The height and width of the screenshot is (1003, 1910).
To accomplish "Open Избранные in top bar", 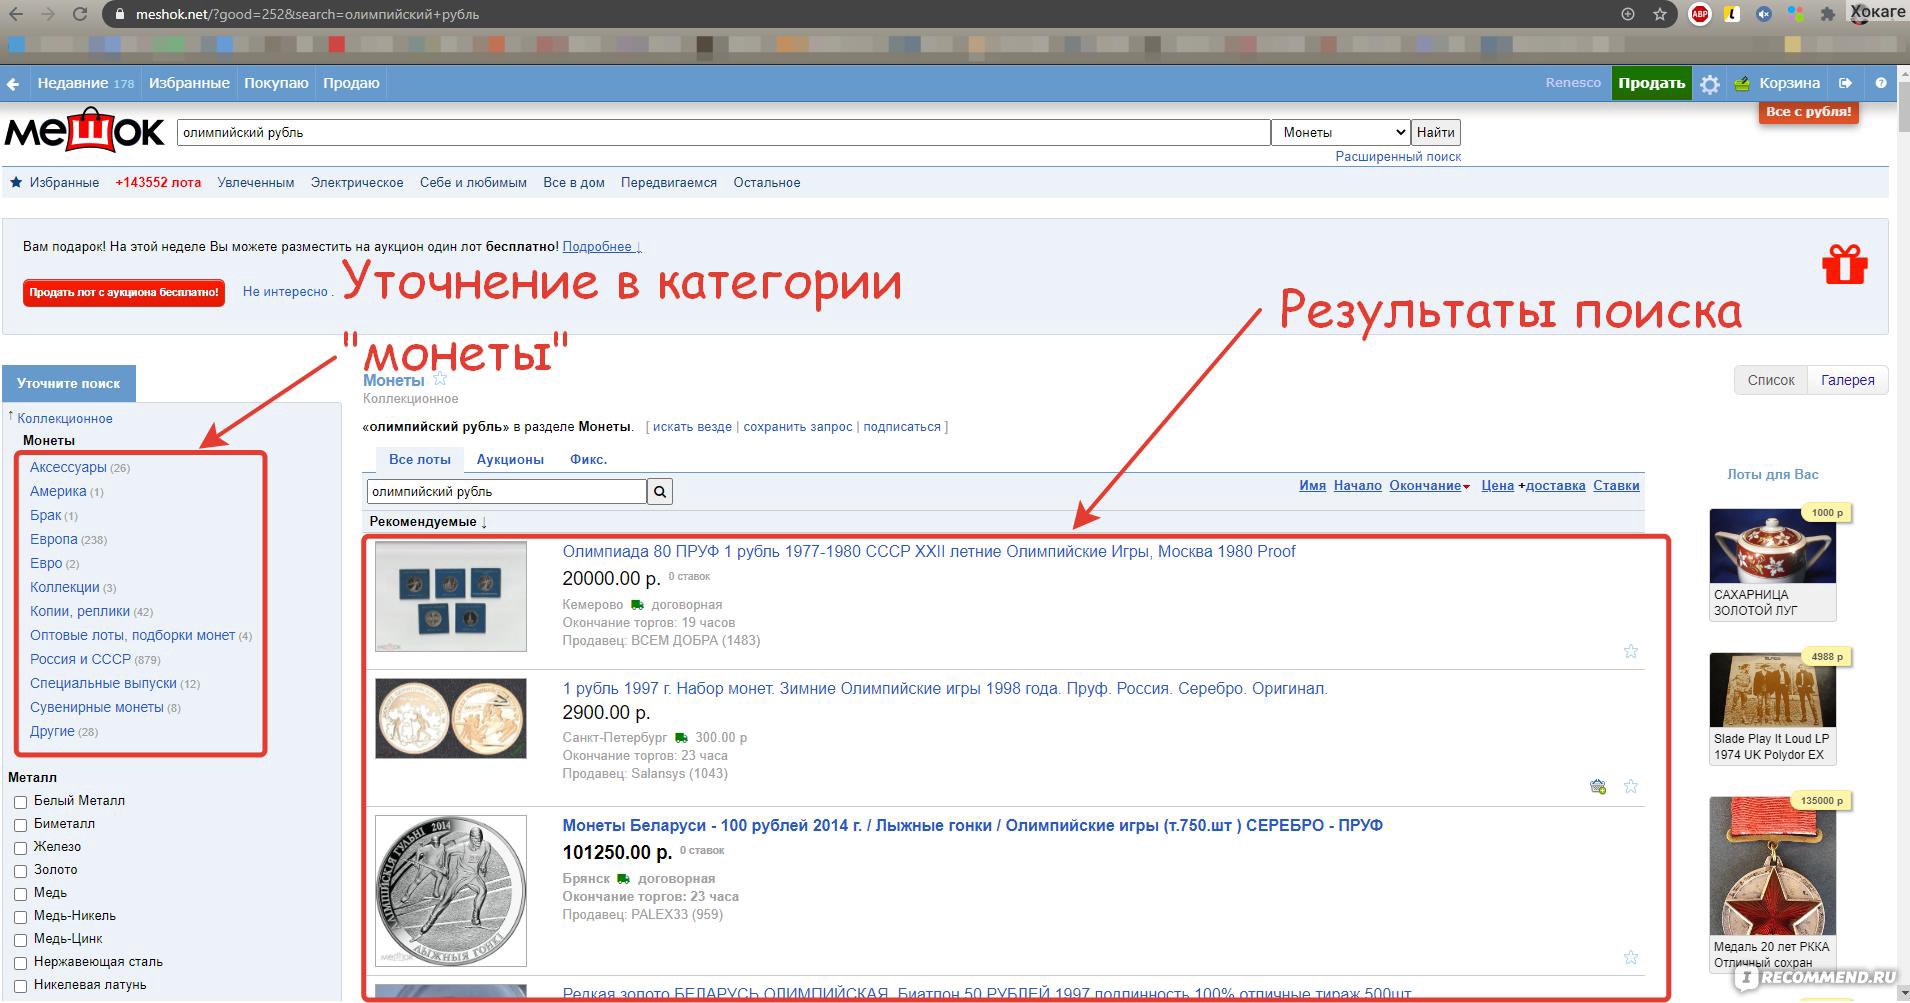I will pos(189,83).
